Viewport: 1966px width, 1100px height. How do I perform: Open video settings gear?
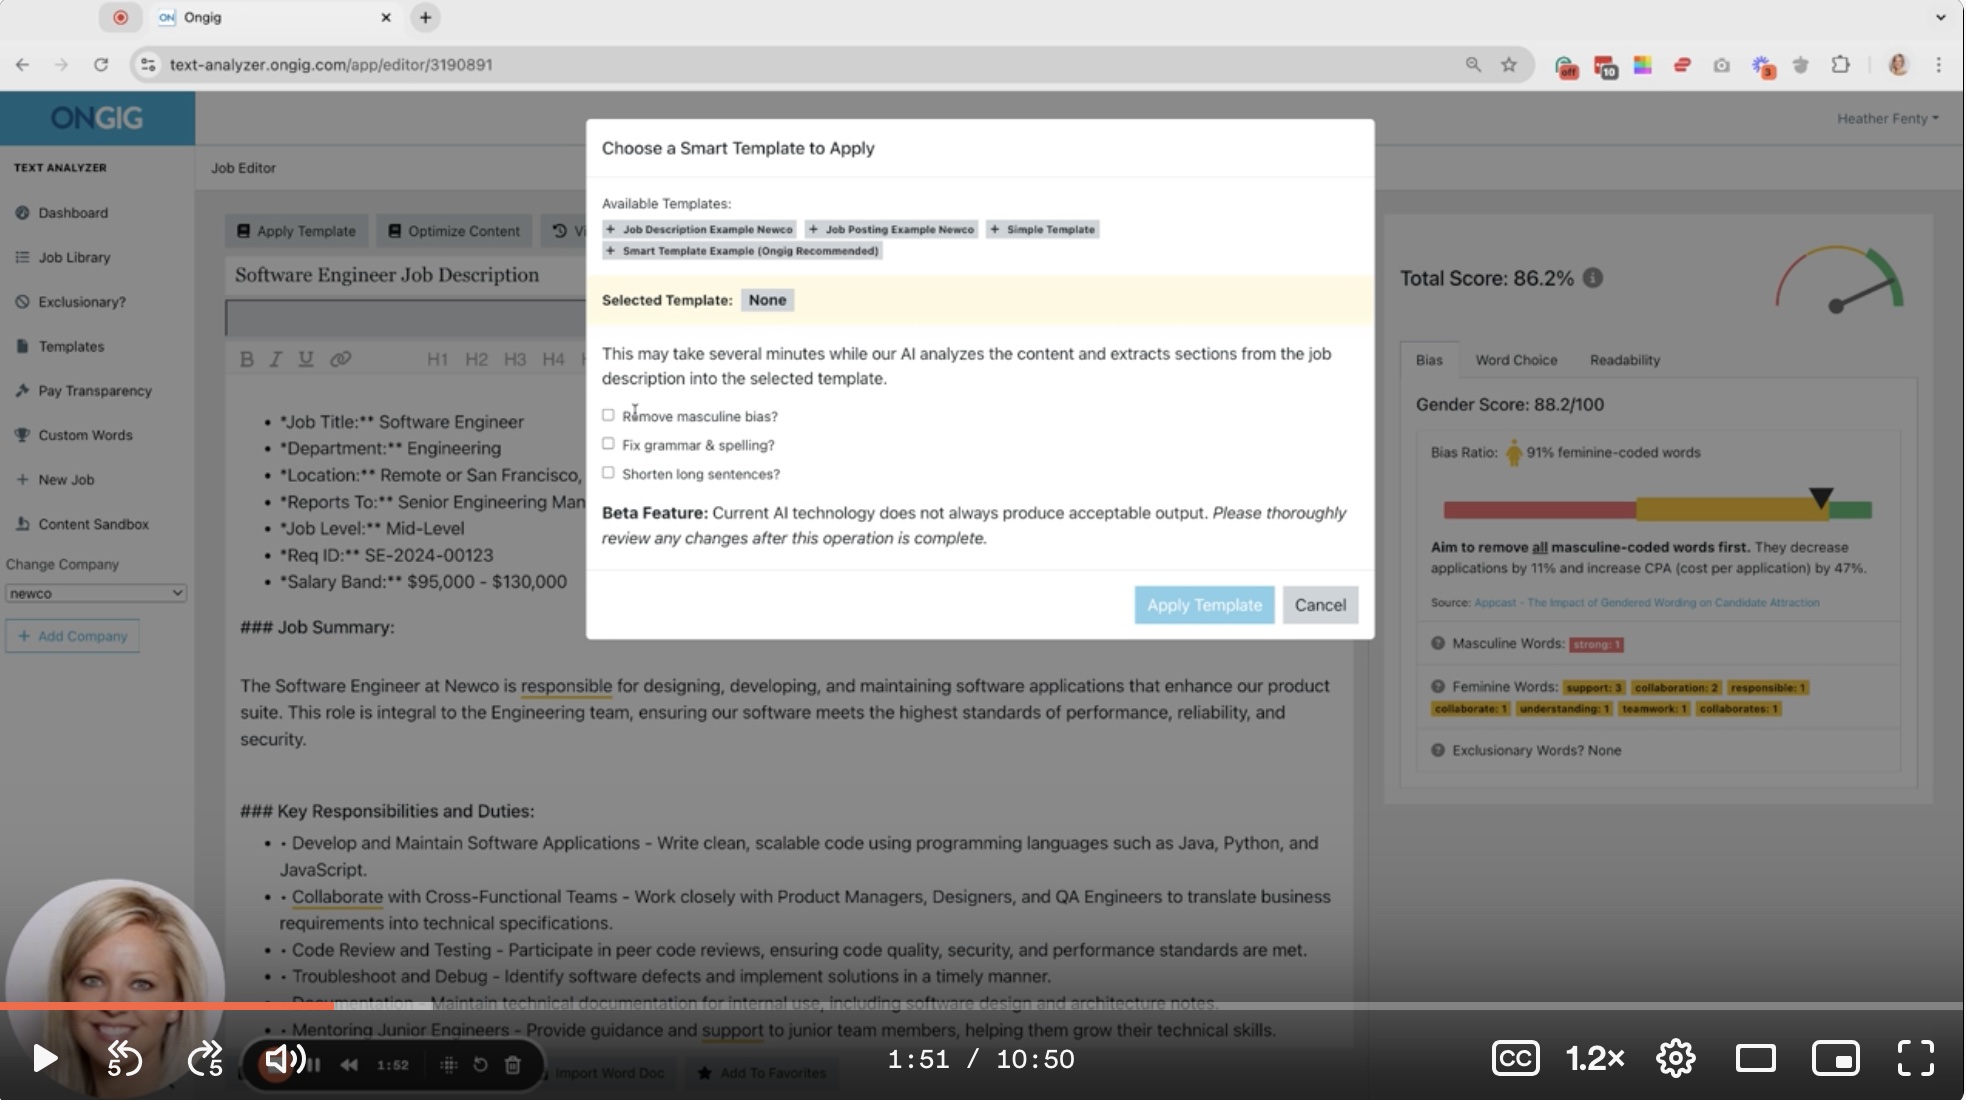1675,1058
